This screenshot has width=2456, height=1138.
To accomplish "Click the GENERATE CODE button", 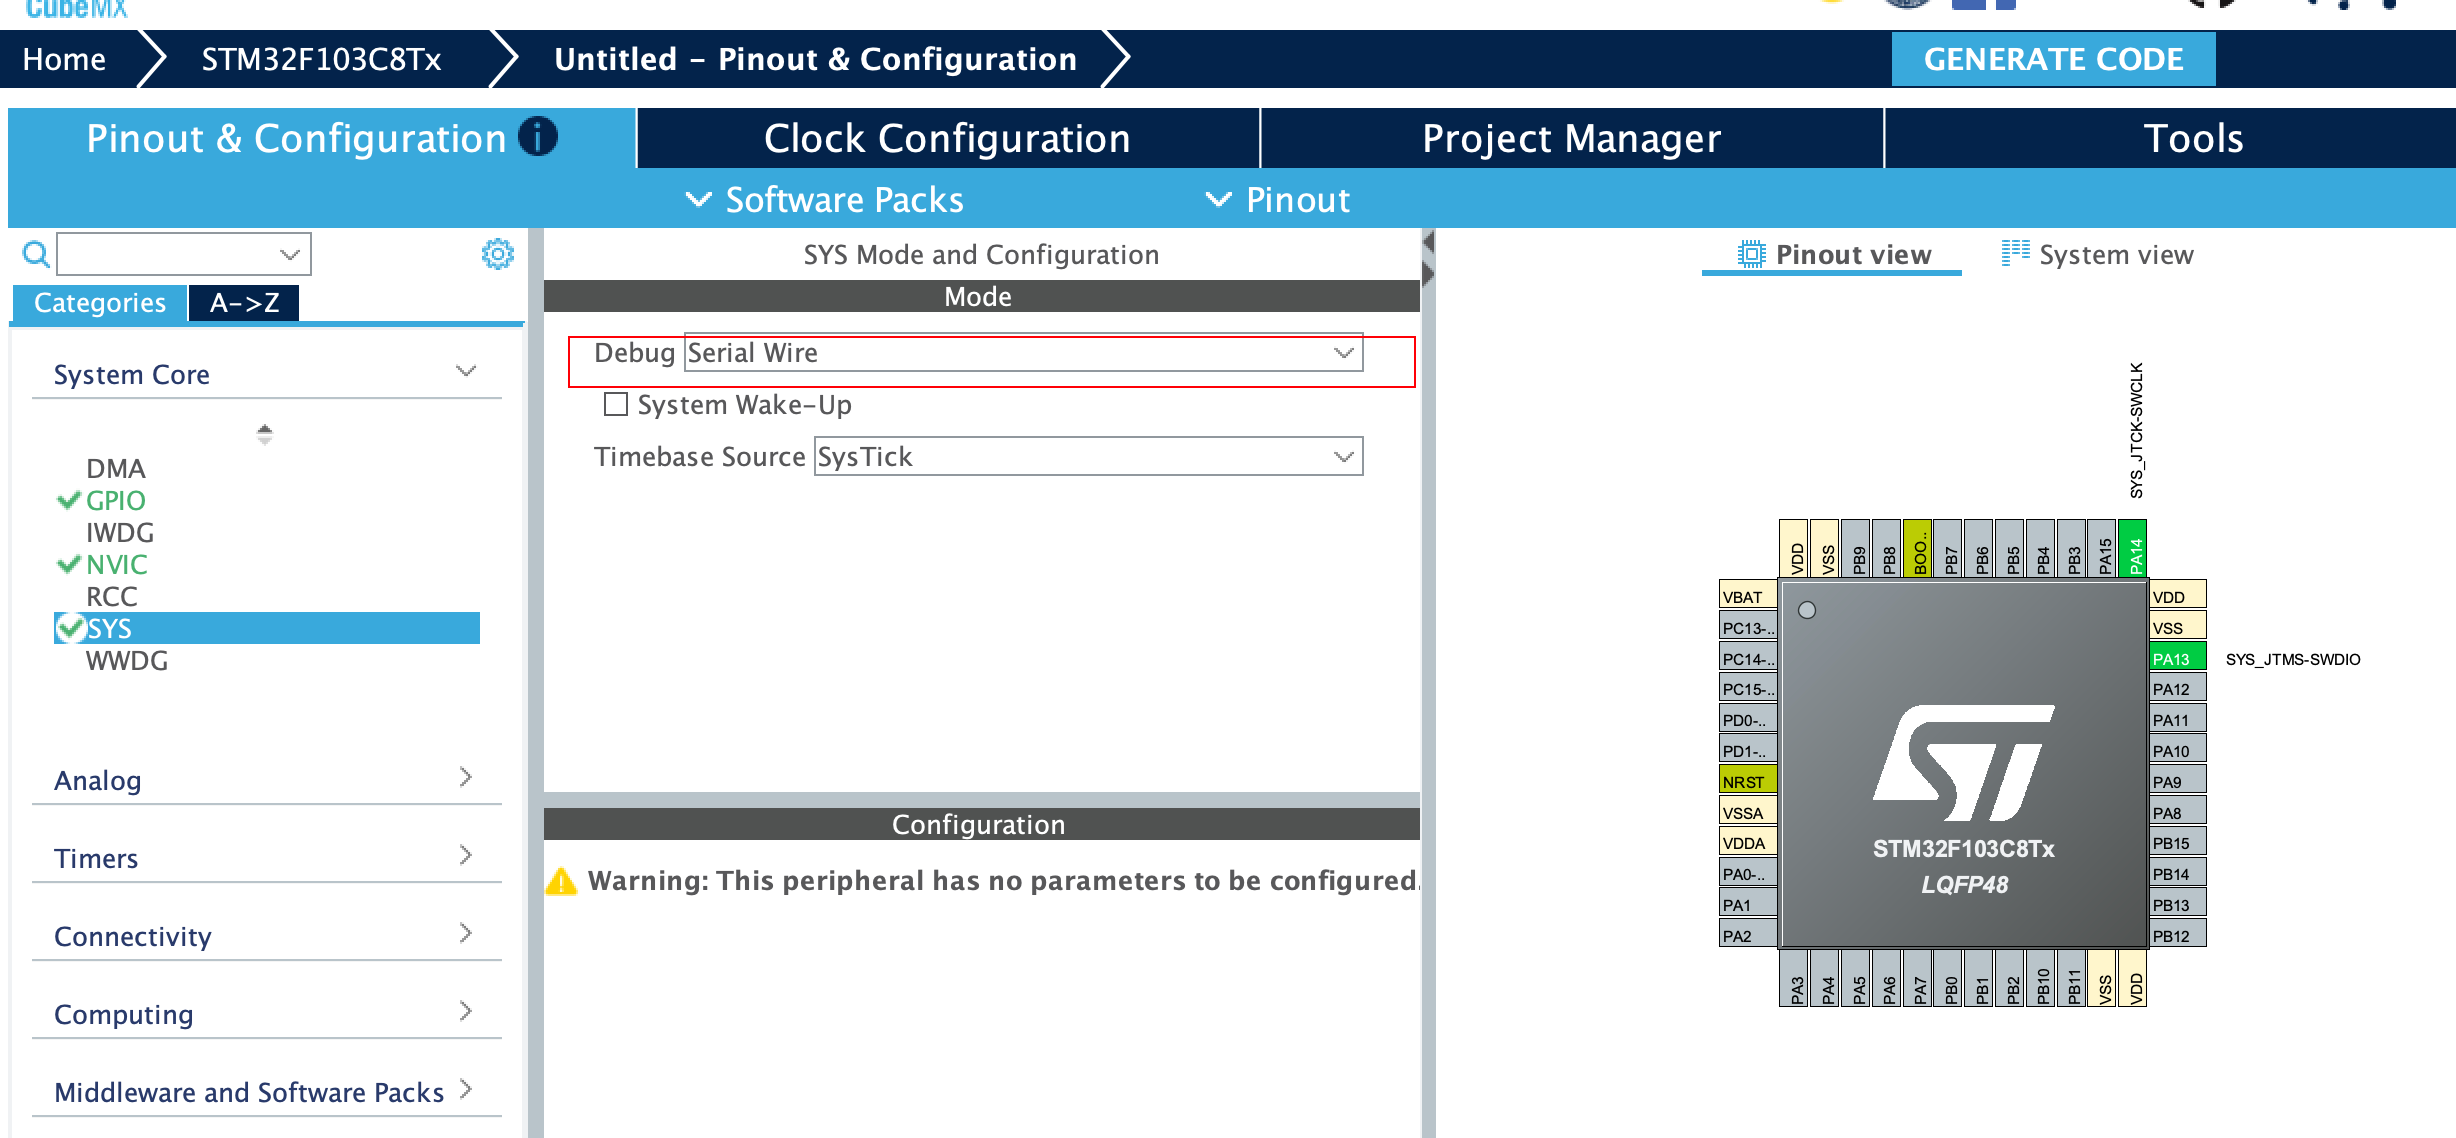I will pyautogui.click(x=2053, y=59).
